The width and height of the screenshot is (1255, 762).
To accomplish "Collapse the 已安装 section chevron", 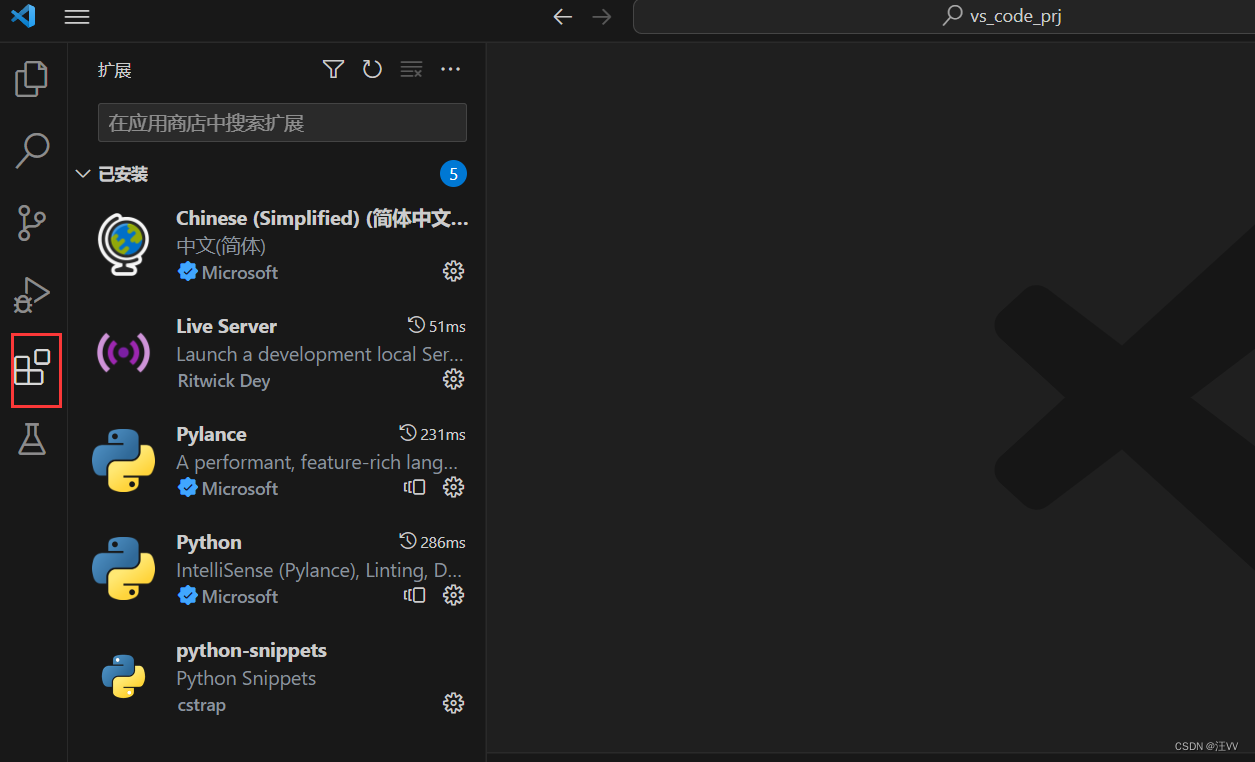I will point(83,174).
